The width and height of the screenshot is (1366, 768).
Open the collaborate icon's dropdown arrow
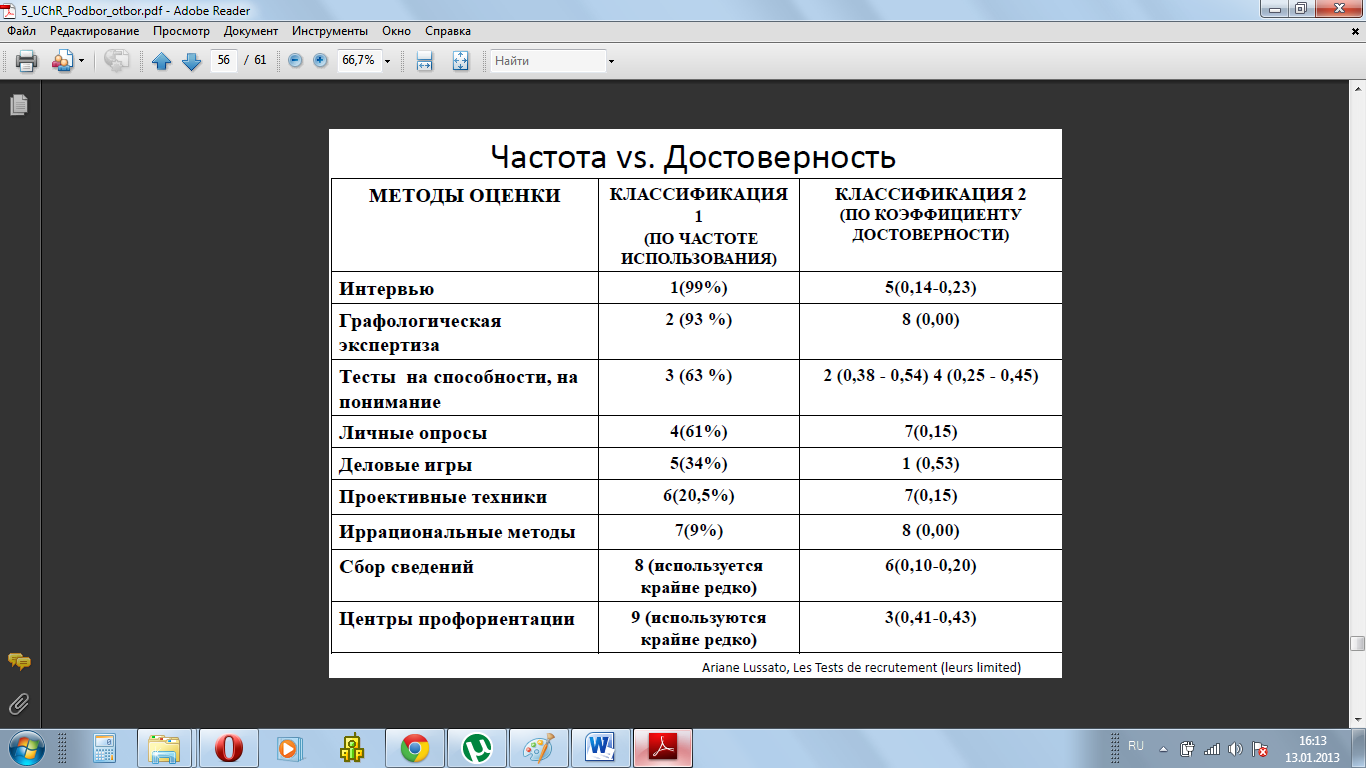81,61
